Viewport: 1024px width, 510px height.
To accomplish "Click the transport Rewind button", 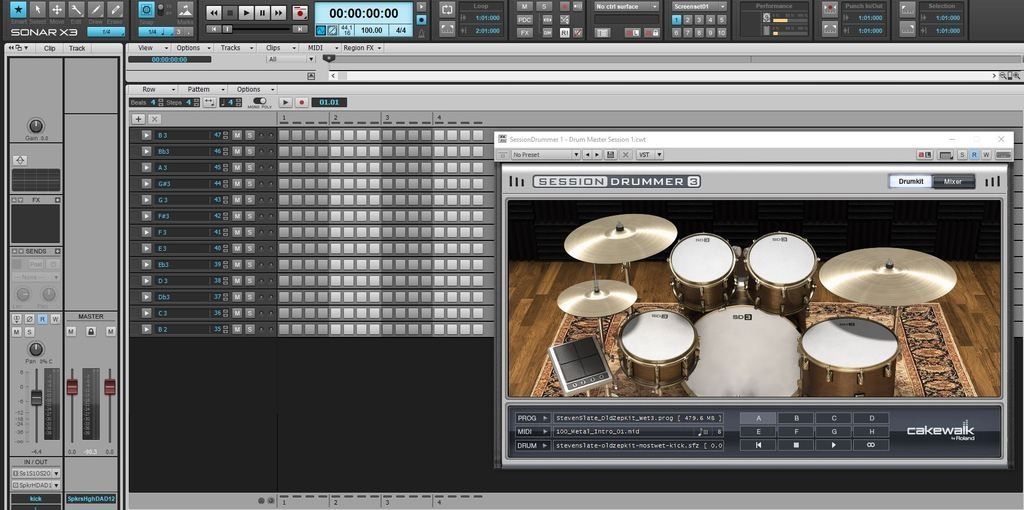I will [x=213, y=13].
